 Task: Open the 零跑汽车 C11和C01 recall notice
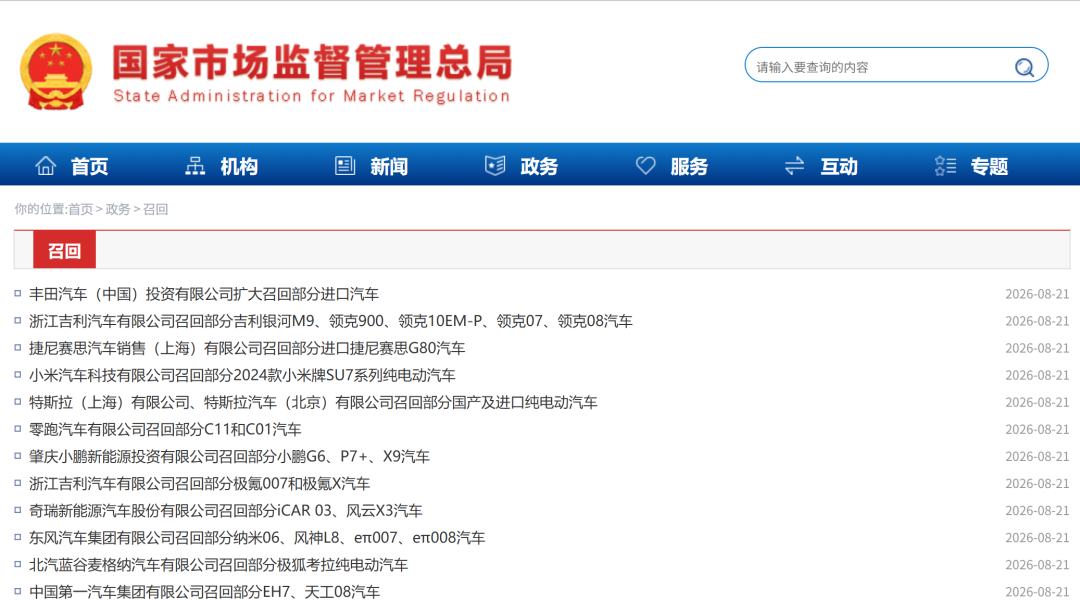[x=165, y=429]
